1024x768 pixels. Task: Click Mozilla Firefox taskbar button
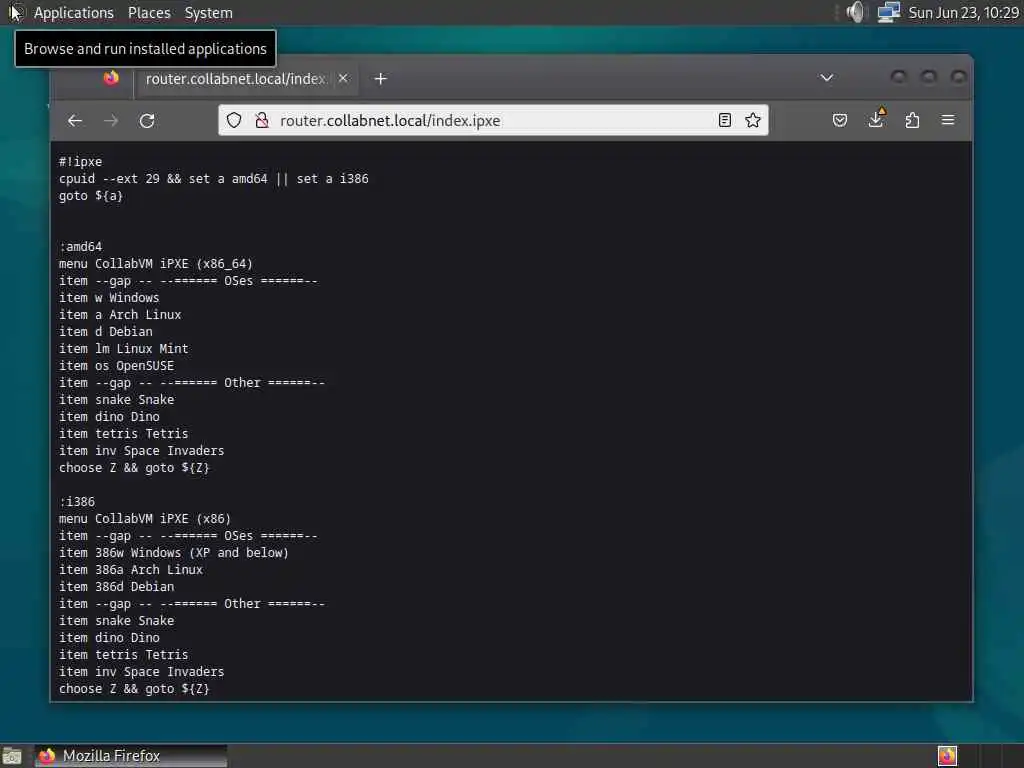(131, 756)
